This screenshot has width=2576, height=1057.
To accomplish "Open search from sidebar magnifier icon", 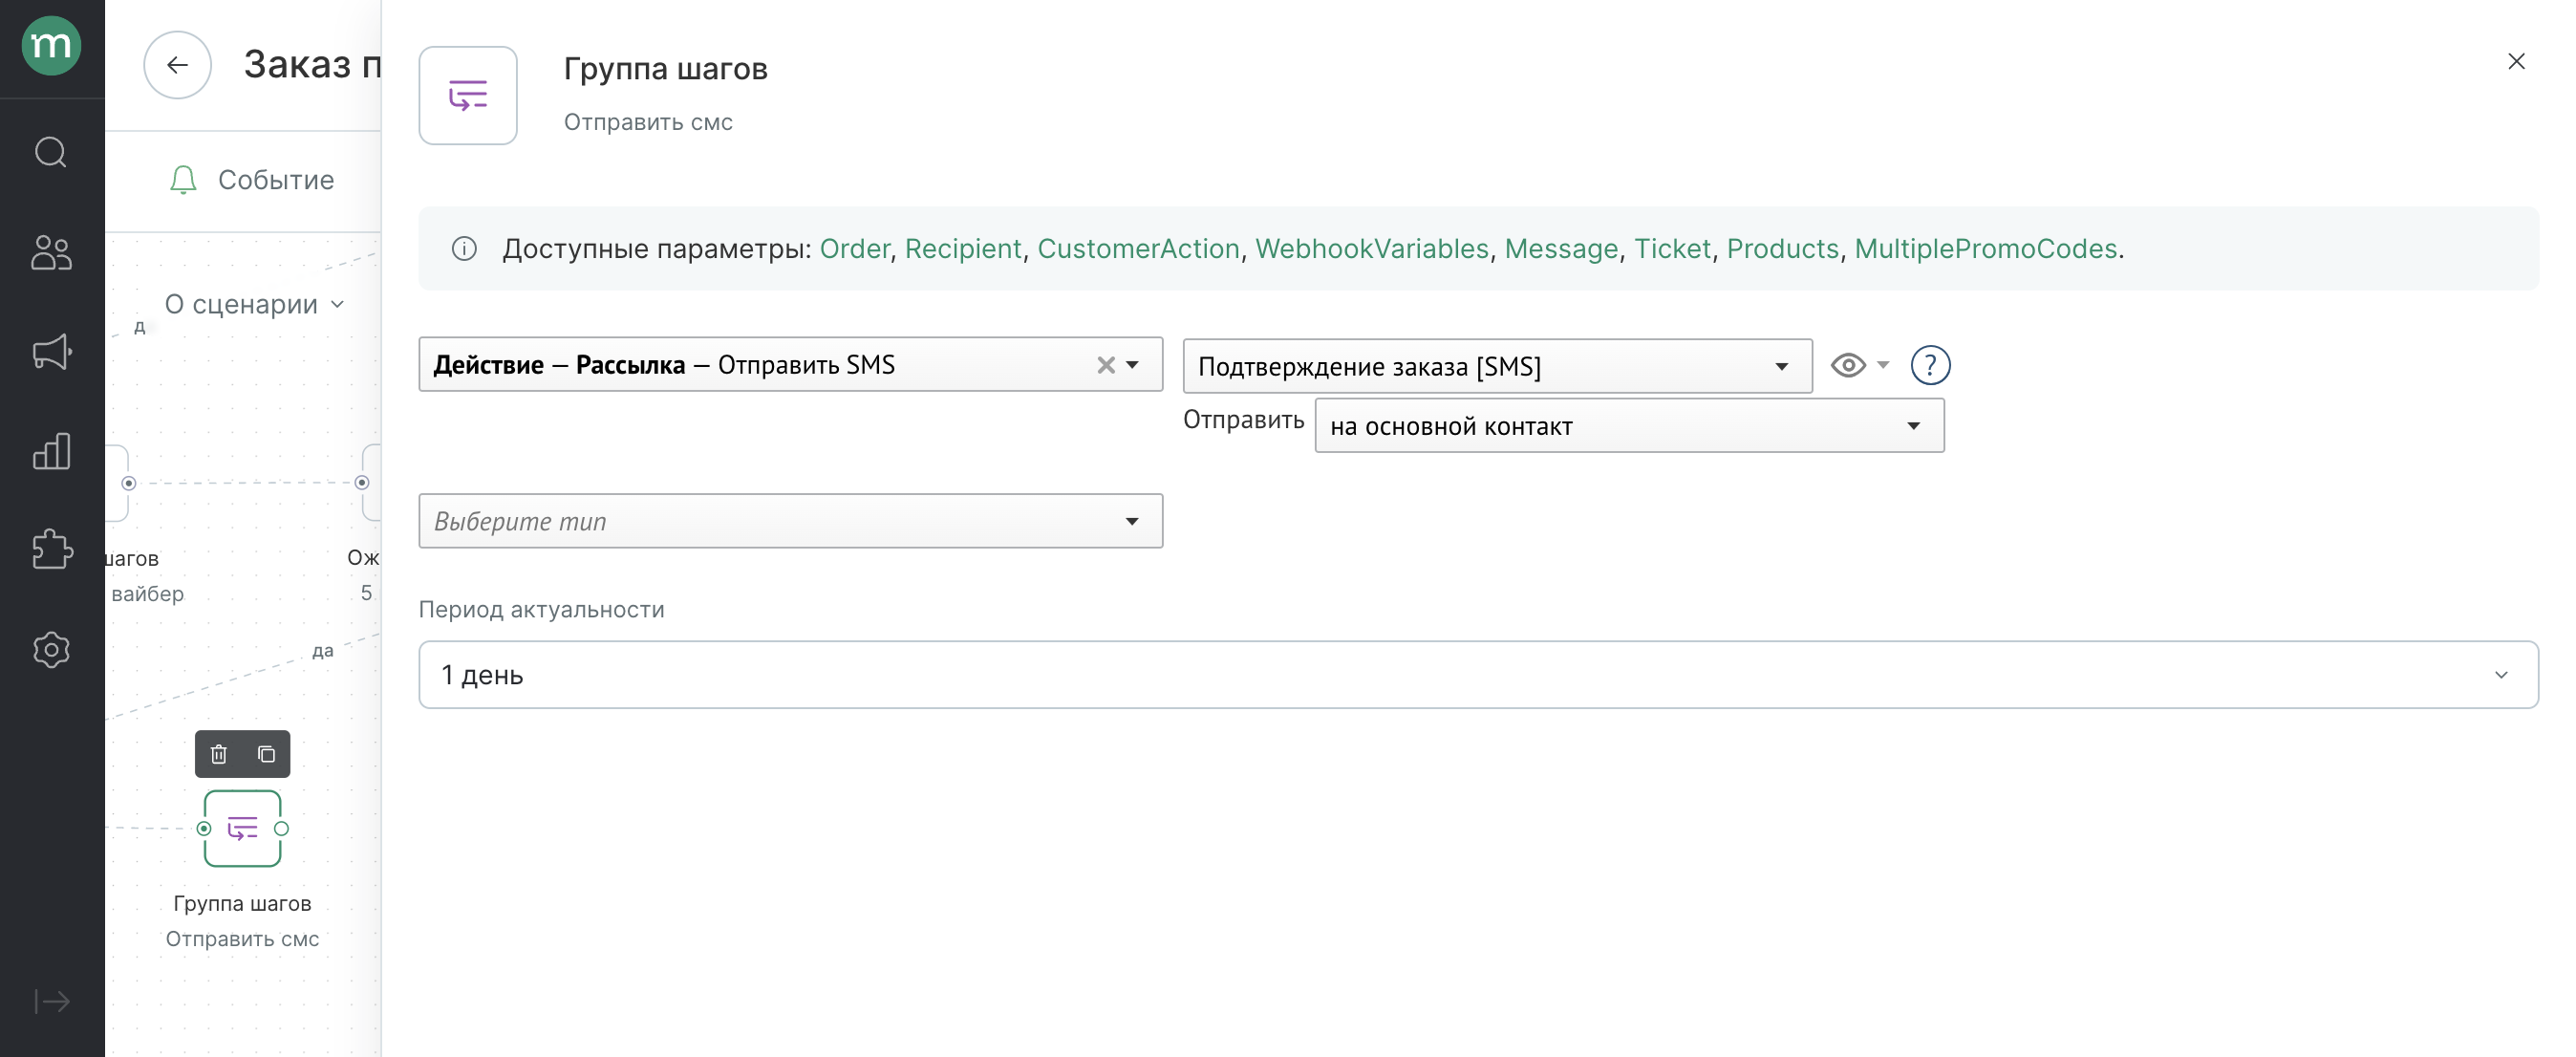I will [51, 152].
